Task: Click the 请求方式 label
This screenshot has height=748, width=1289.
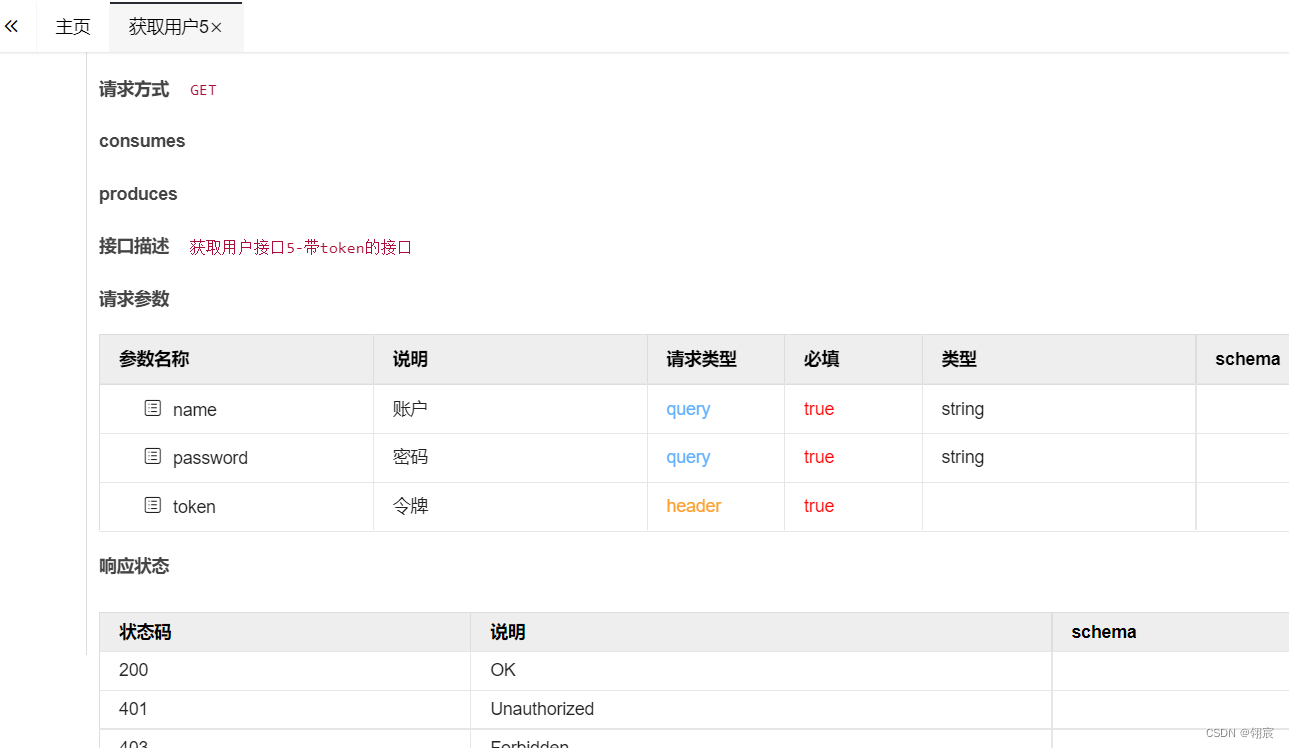Action: [x=134, y=89]
